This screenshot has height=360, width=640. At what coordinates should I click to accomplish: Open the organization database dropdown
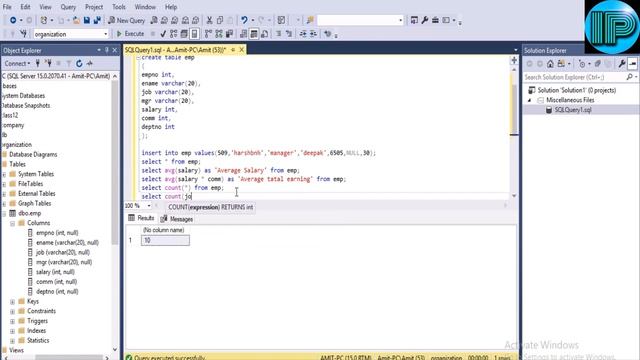pyautogui.click(x=105, y=34)
